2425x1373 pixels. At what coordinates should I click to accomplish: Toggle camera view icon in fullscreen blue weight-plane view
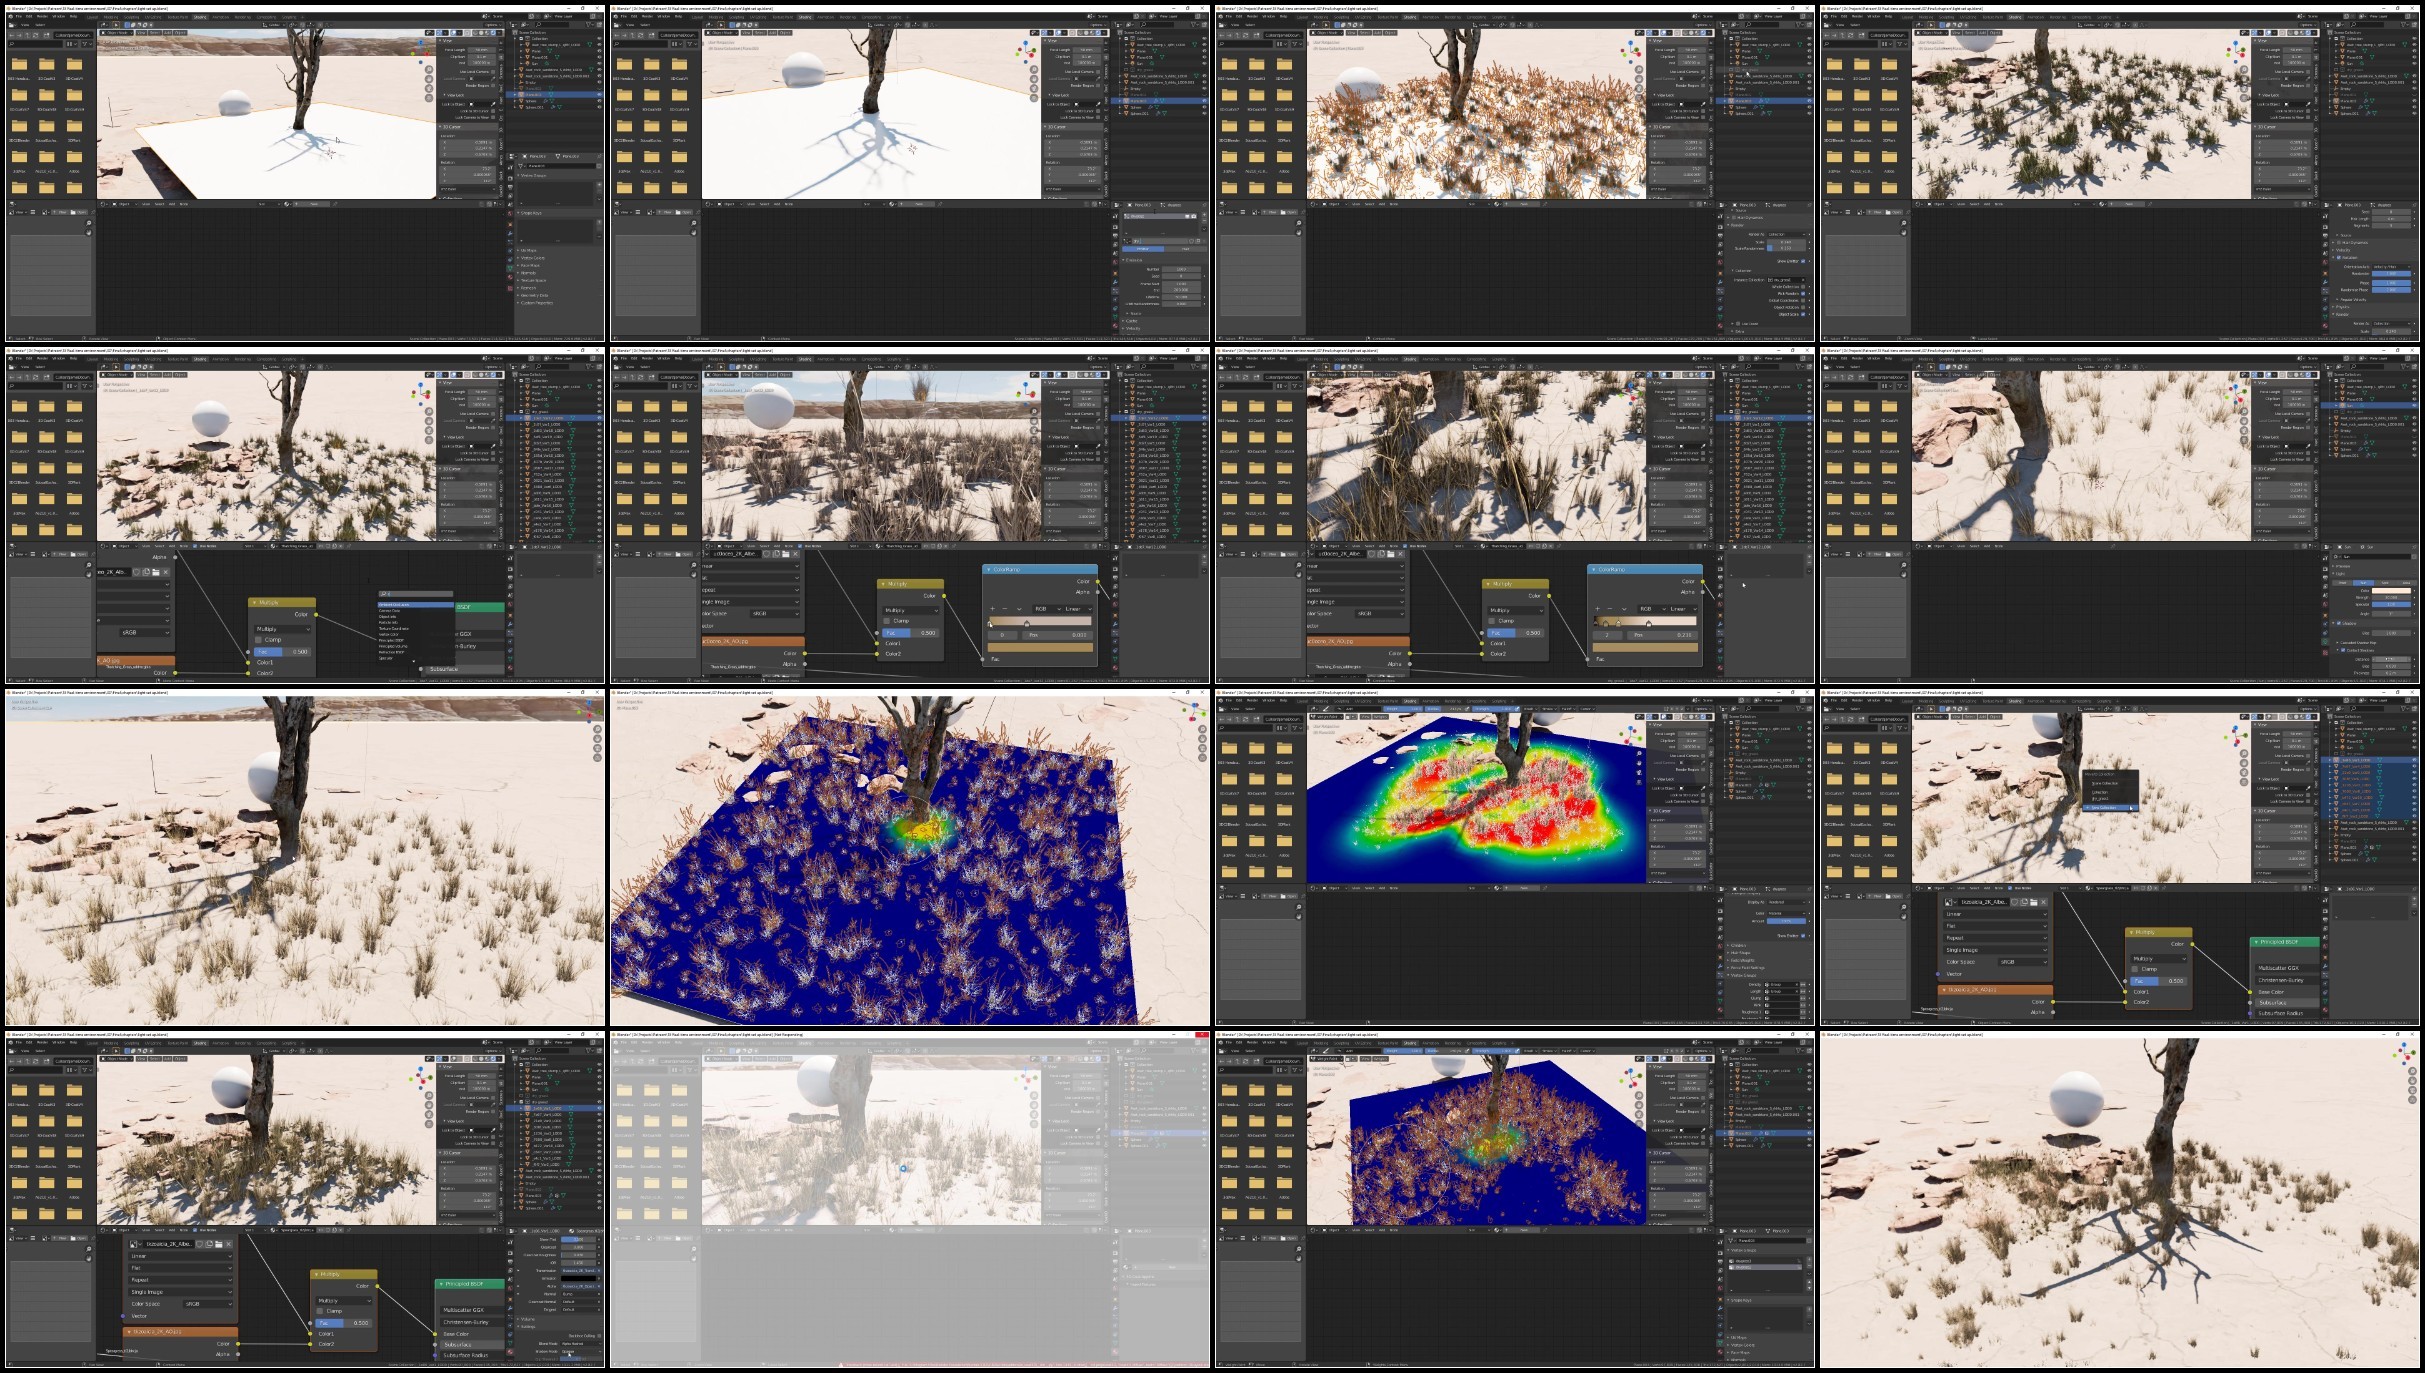click(x=1202, y=748)
